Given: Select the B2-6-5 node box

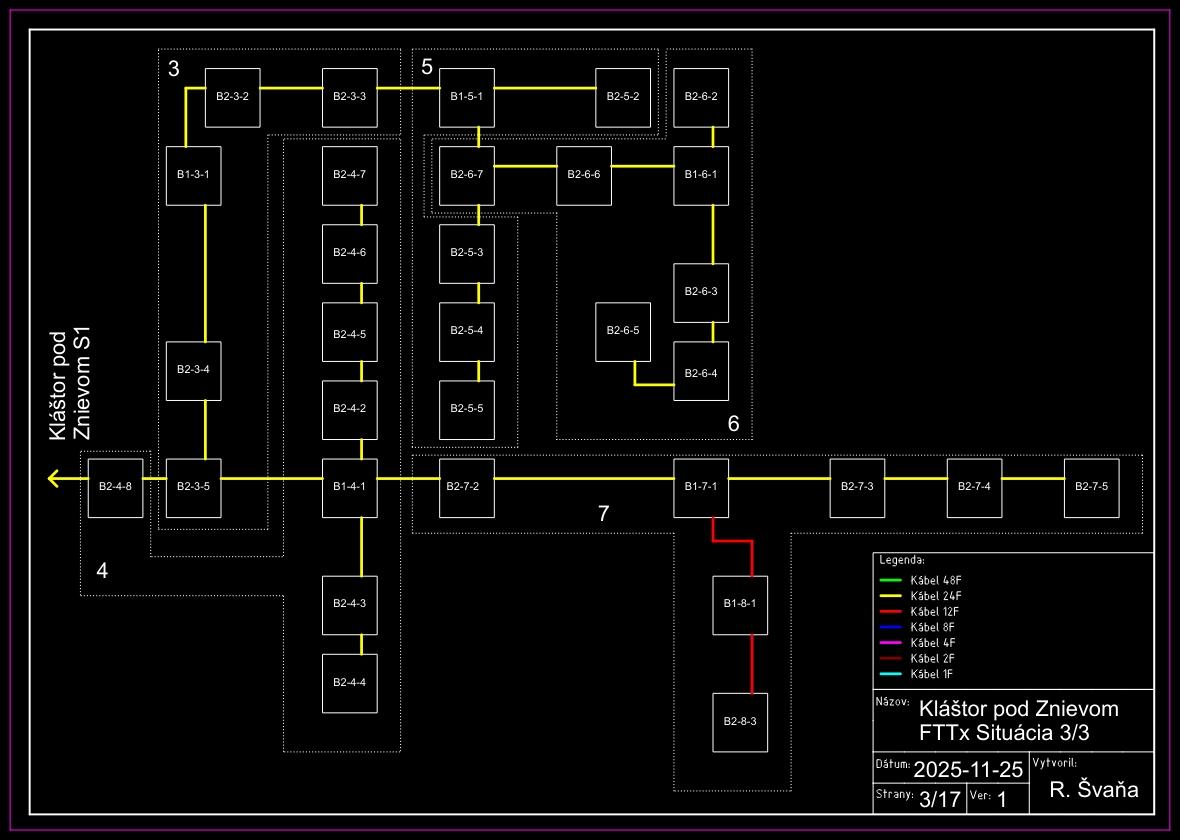Looking at the screenshot, I should (623, 331).
